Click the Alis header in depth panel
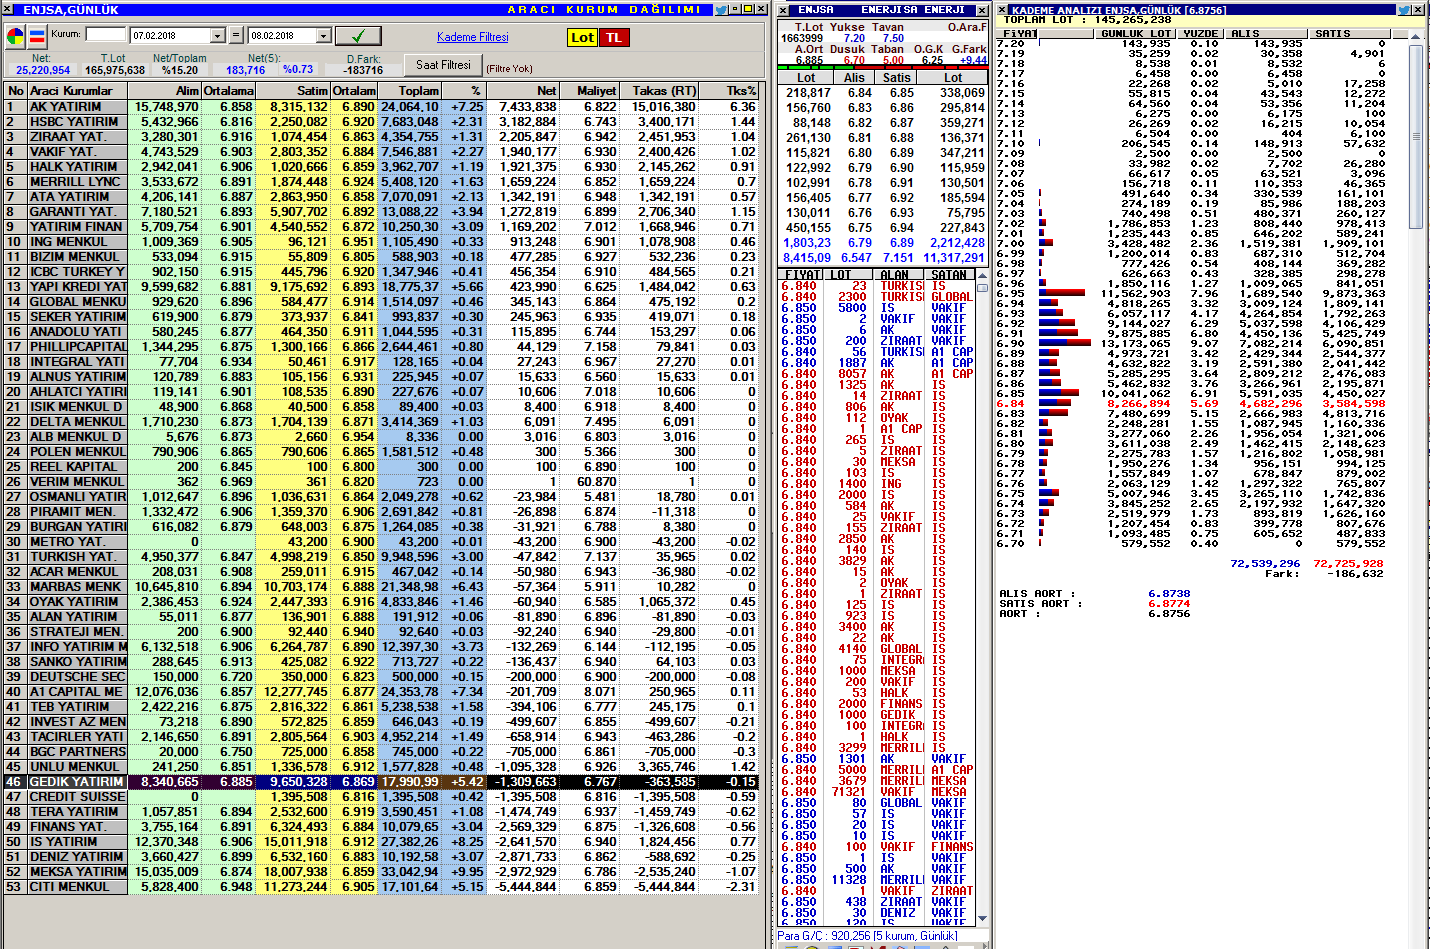The image size is (1430, 949). pyautogui.click(x=854, y=77)
